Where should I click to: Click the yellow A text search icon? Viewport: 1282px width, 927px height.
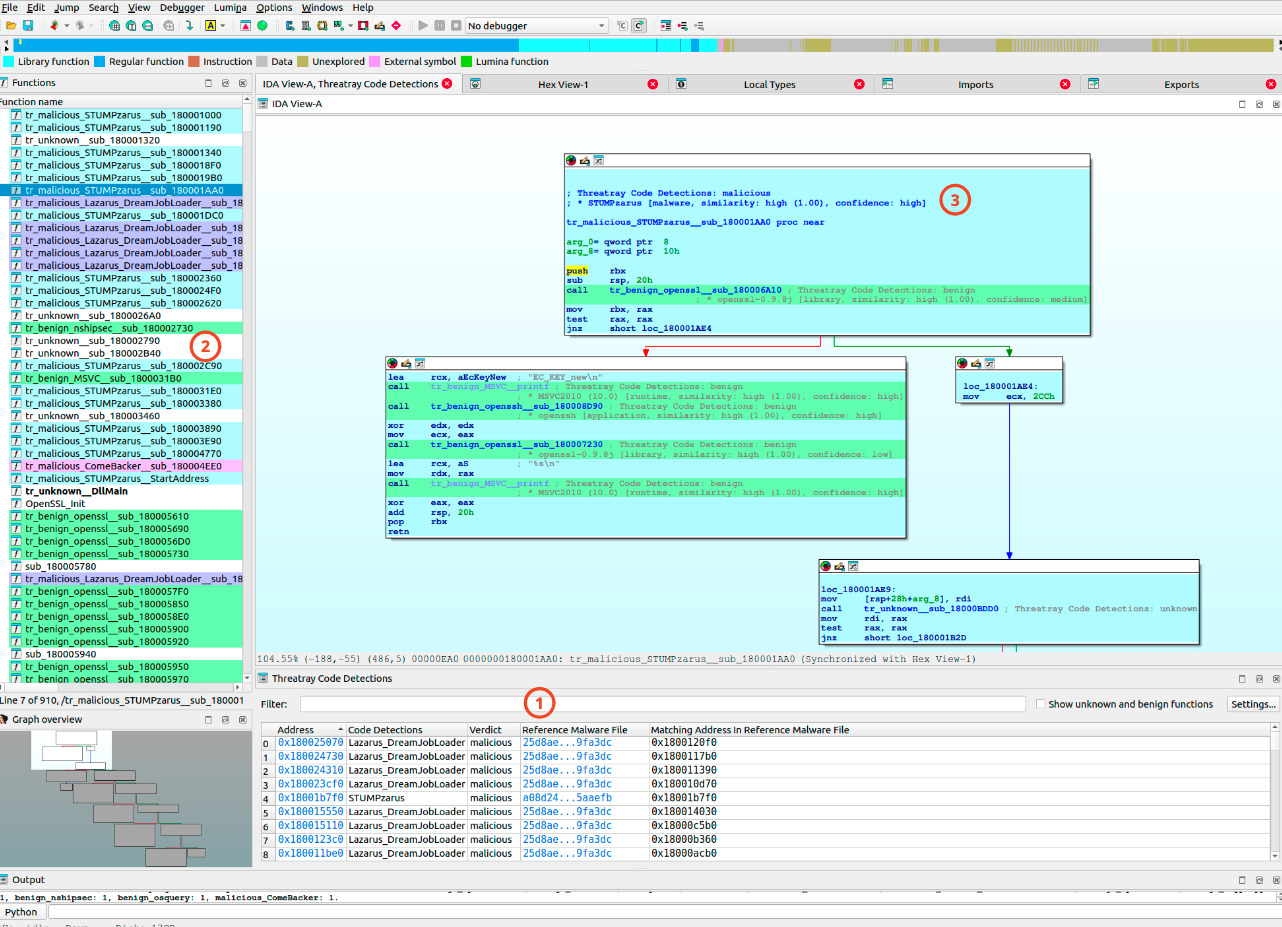click(210, 25)
